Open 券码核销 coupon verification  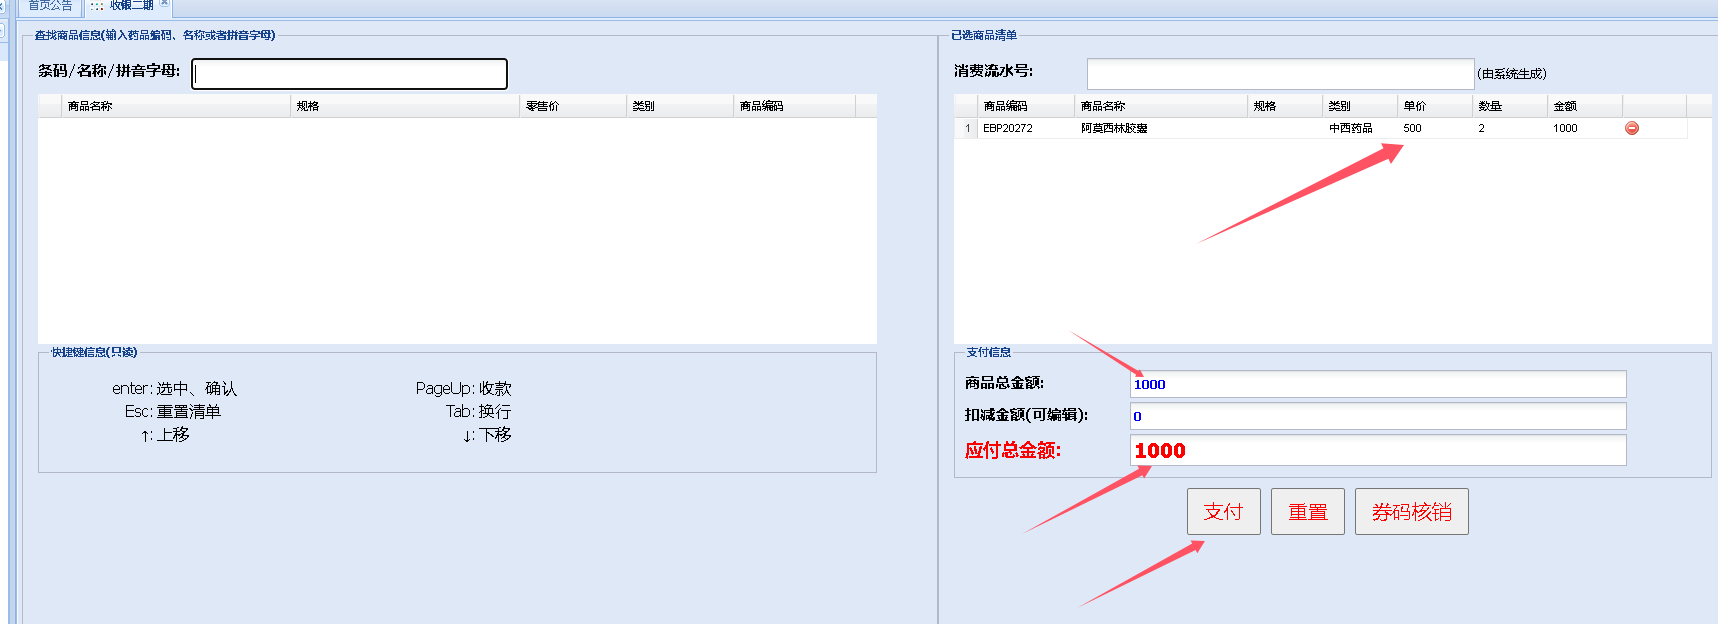pyautogui.click(x=1411, y=512)
